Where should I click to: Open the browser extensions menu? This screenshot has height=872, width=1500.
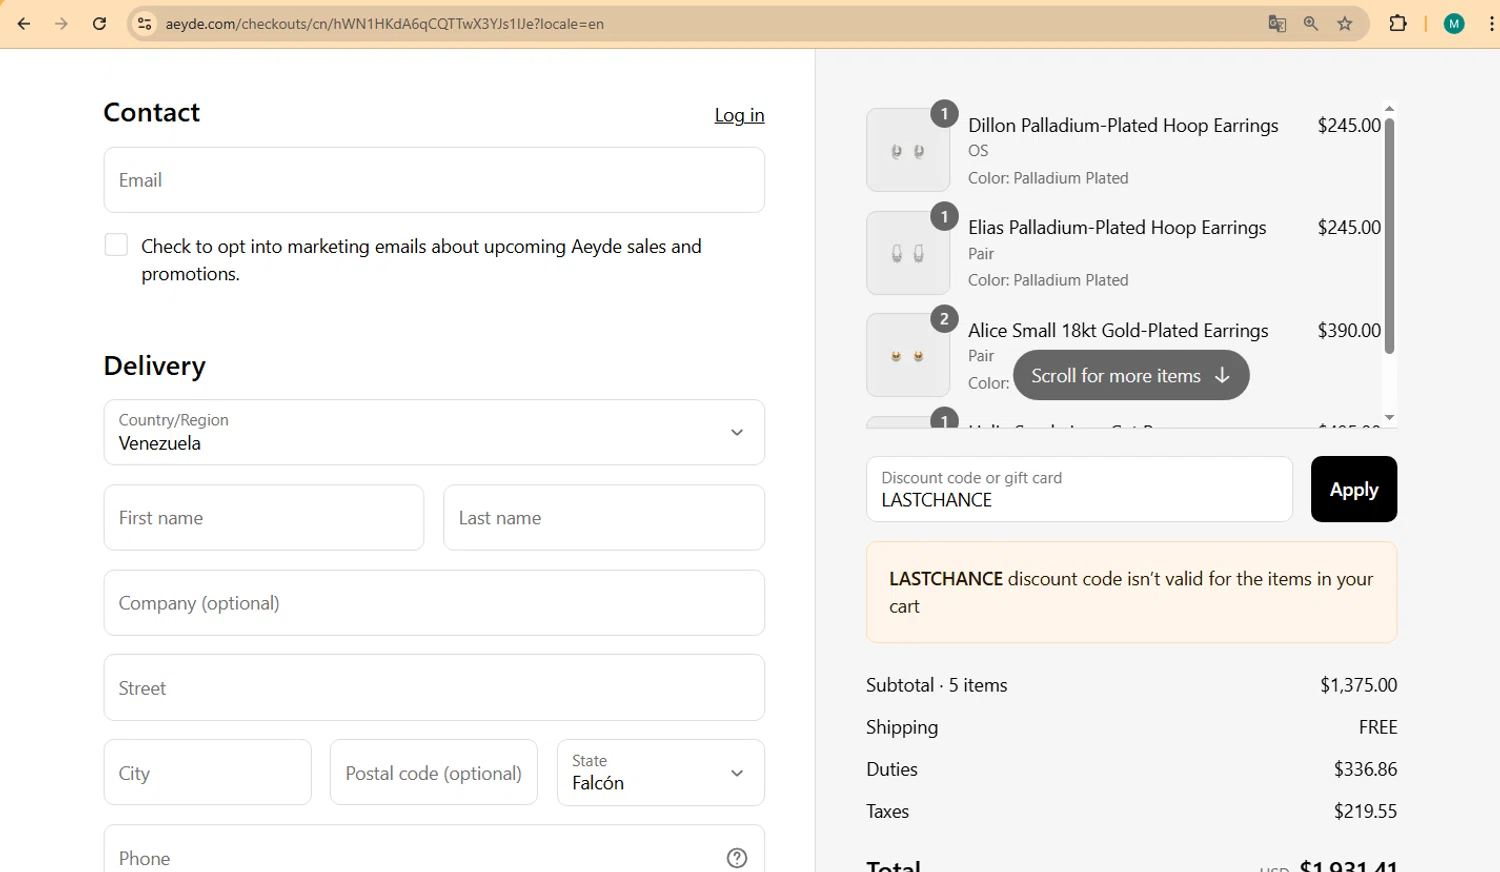click(x=1398, y=24)
